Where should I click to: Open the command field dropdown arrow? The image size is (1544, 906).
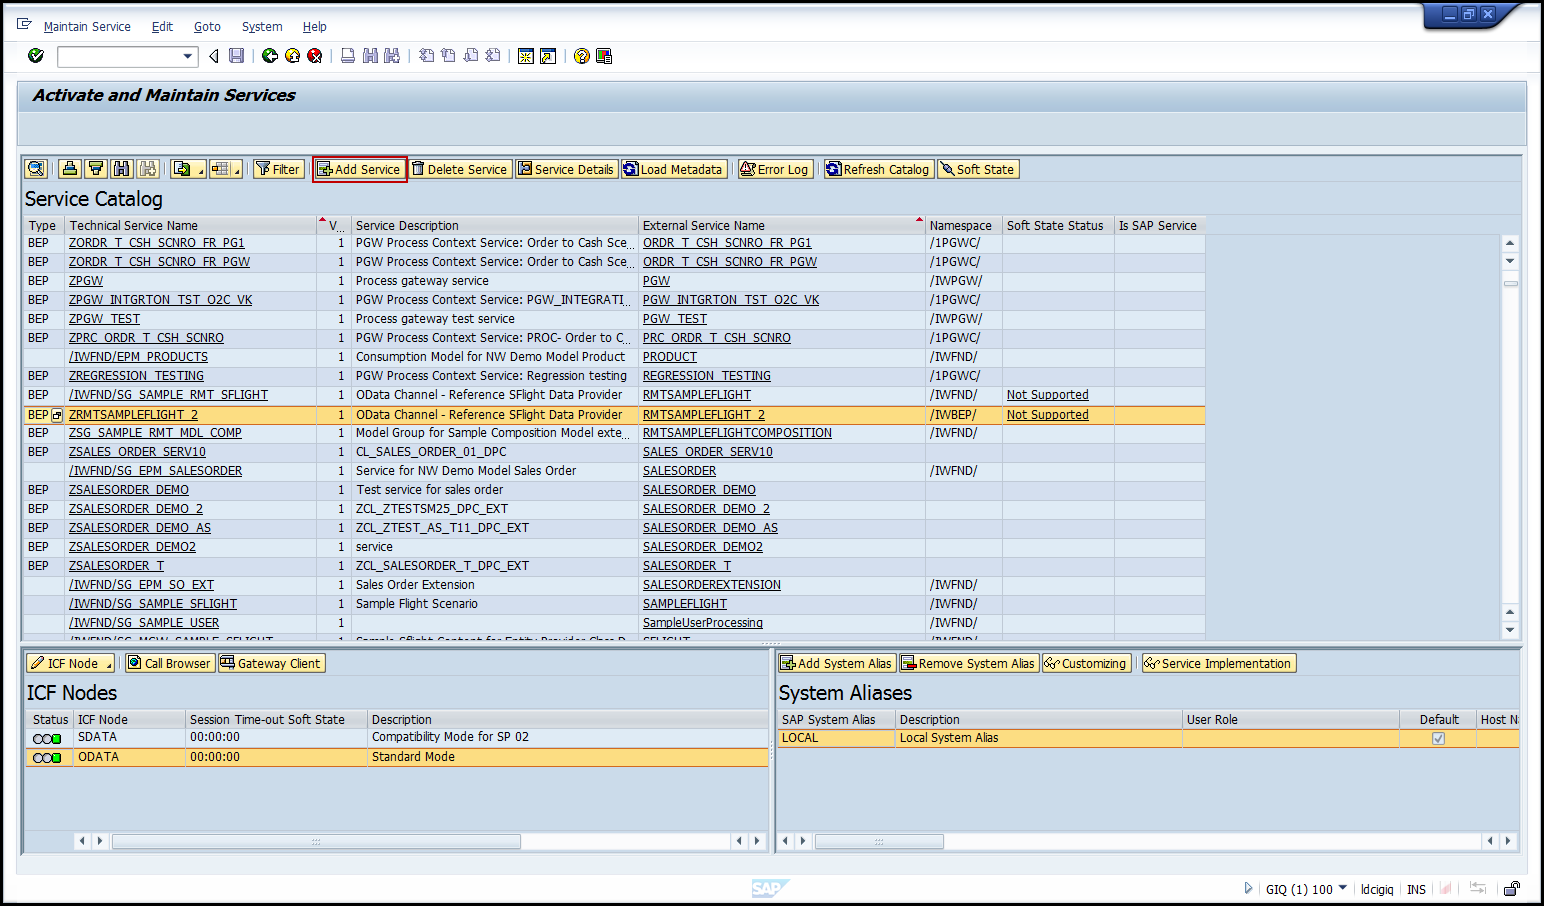tap(187, 56)
